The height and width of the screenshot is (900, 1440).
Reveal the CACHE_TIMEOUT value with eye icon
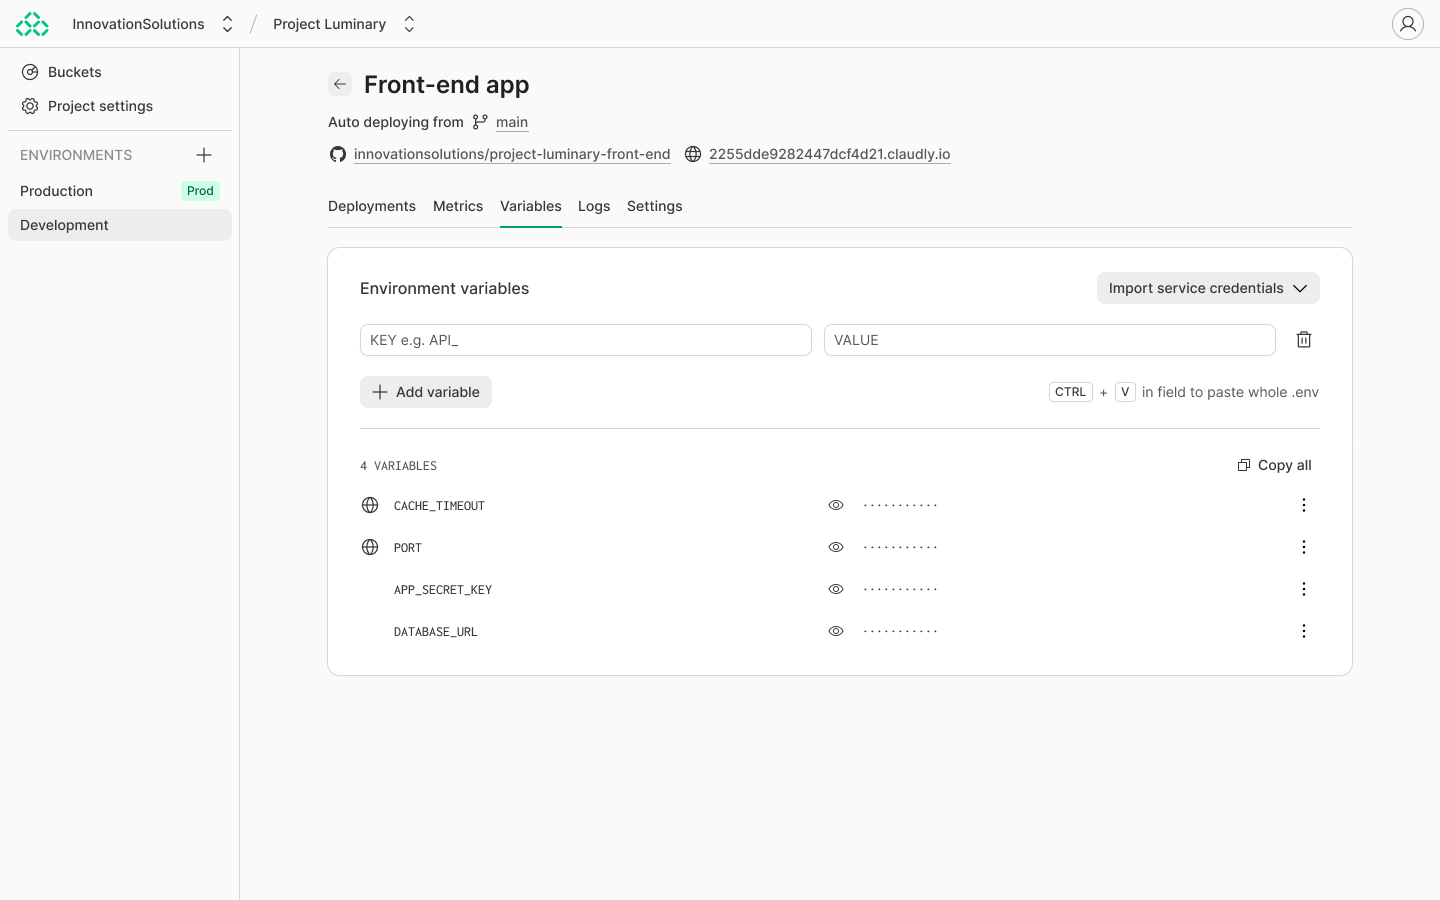836,505
